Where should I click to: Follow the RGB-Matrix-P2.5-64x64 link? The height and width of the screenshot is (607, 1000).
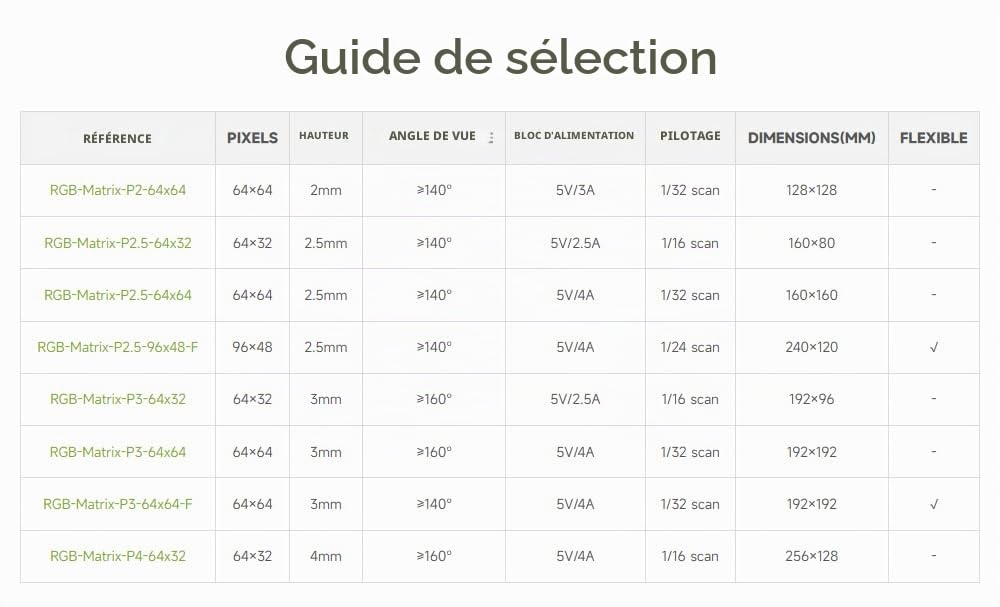click(x=118, y=295)
